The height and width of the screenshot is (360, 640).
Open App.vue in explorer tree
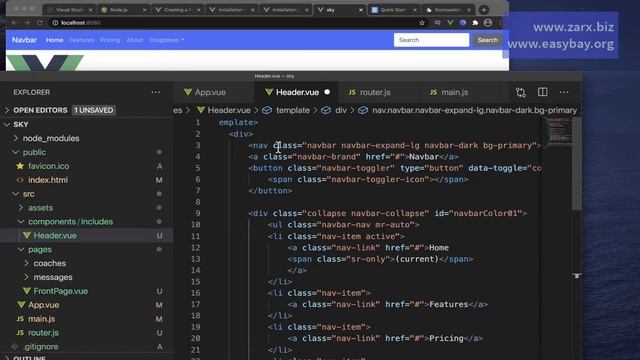(x=44, y=305)
